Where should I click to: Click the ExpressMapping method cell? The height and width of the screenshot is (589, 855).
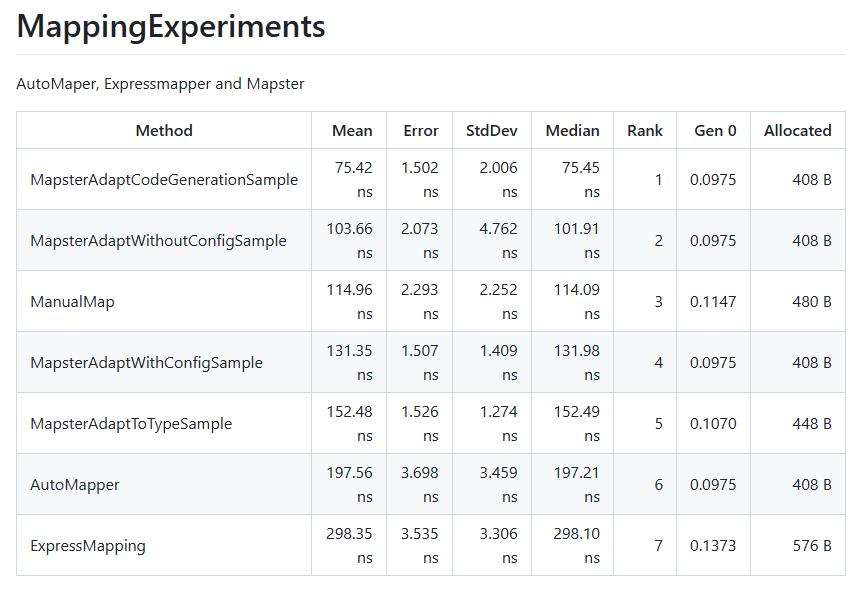tap(88, 546)
